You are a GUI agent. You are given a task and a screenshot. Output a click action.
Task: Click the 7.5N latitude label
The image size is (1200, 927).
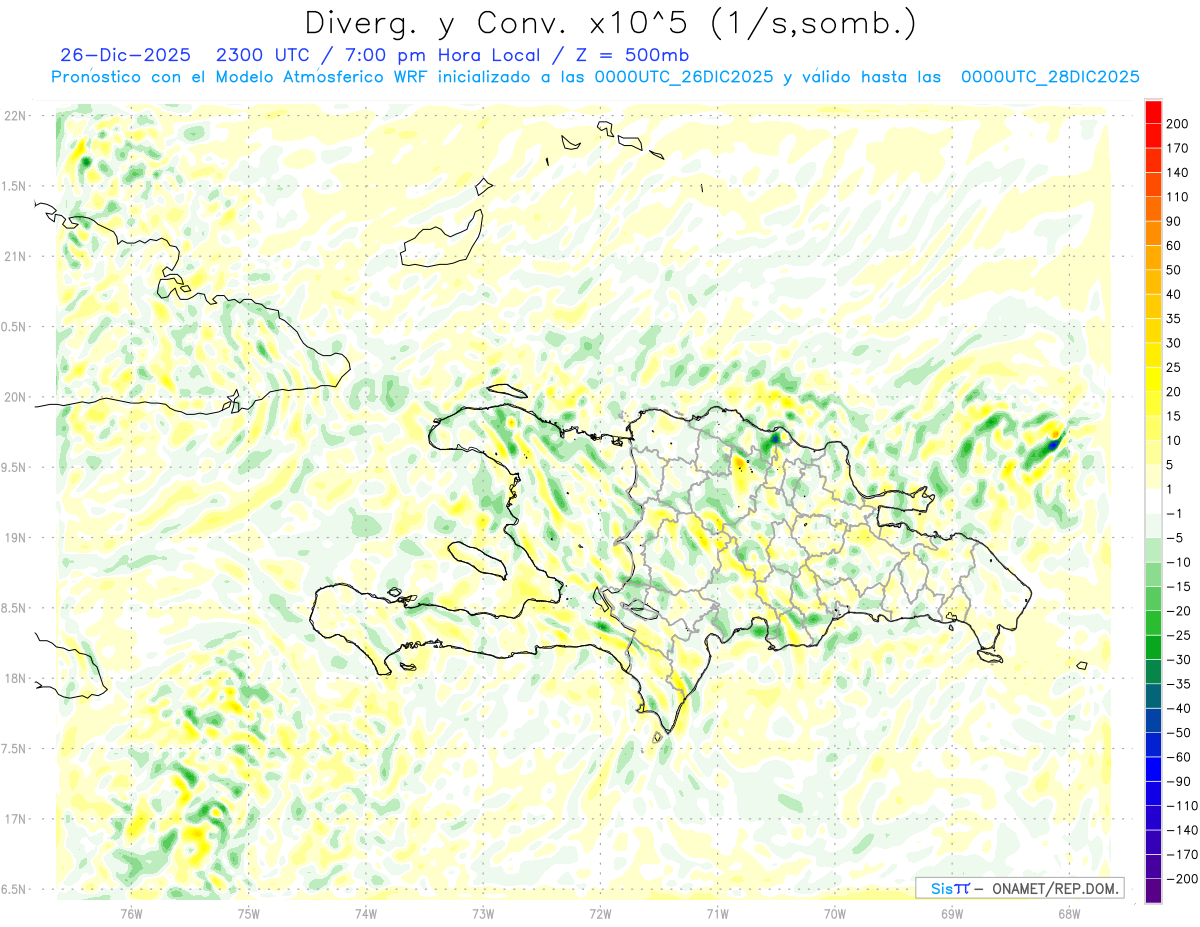pyautogui.click(x=13, y=749)
